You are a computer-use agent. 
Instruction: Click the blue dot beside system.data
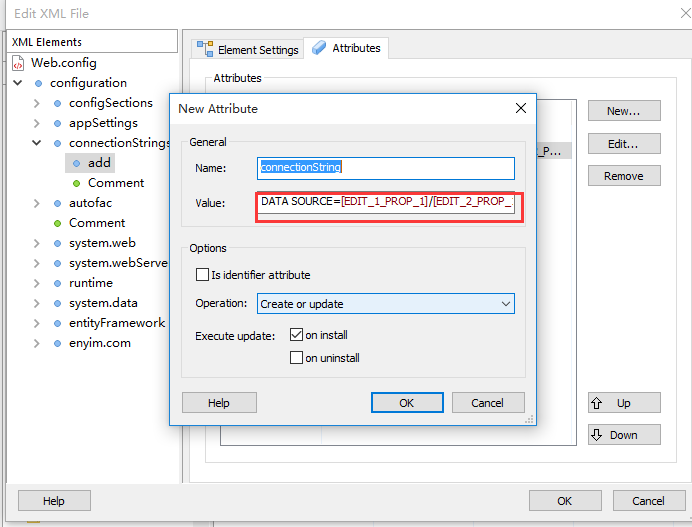[x=57, y=303]
